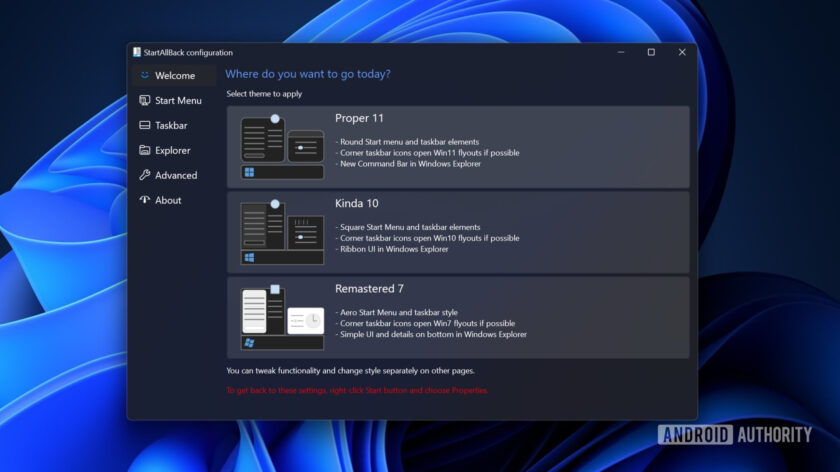Click the Start Menu sidebar icon

pos(145,101)
